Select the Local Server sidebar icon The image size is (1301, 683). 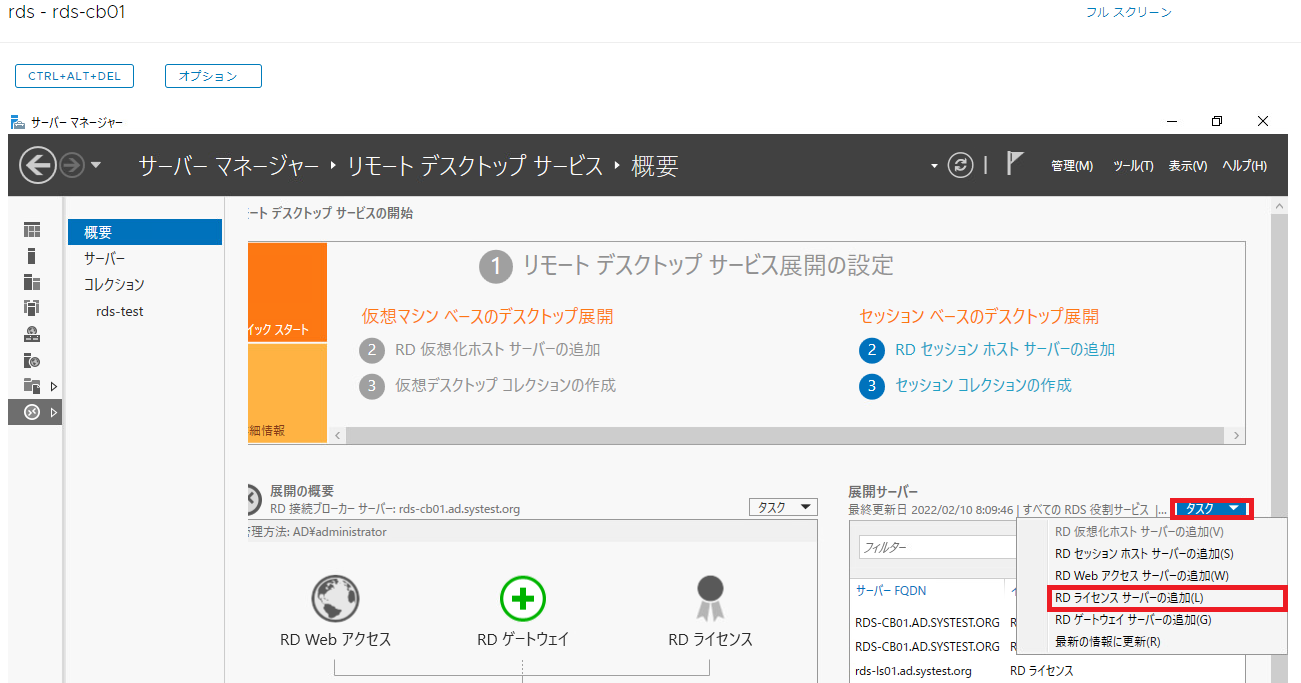32,256
